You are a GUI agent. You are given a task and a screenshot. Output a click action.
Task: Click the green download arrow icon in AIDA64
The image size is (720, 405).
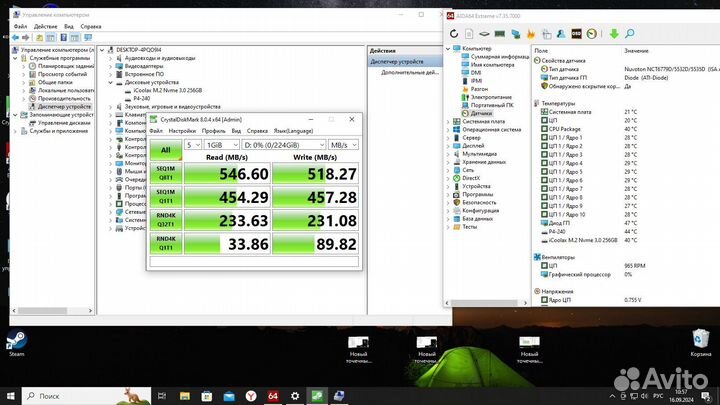[614, 34]
